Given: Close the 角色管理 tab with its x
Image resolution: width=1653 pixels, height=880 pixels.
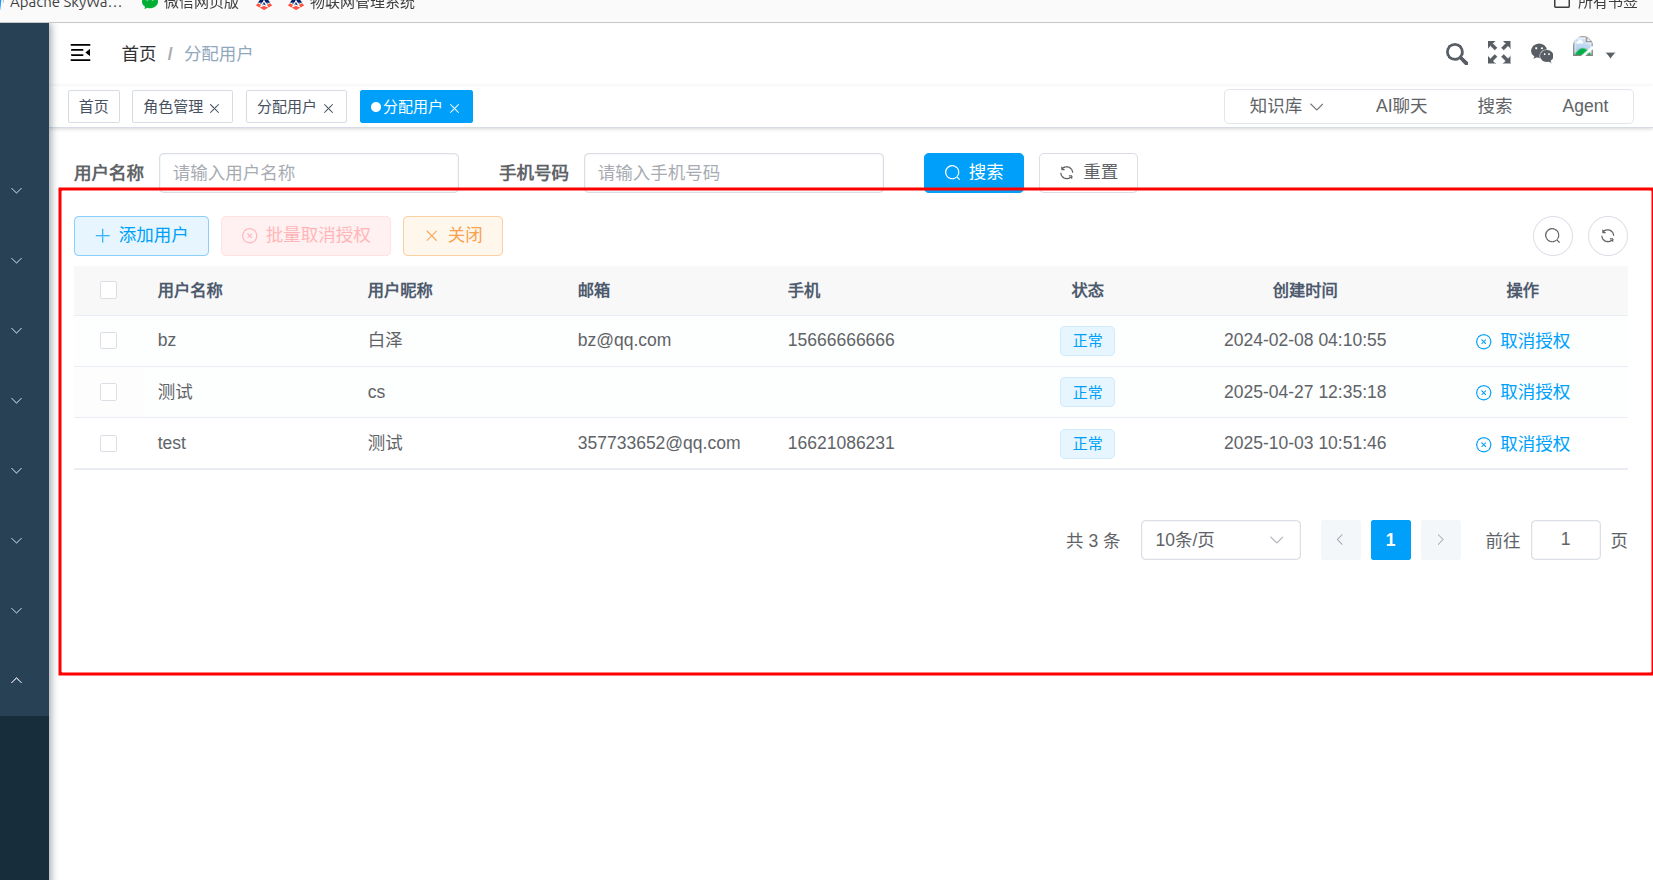Looking at the screenshot, I should [x=215, y=108].
